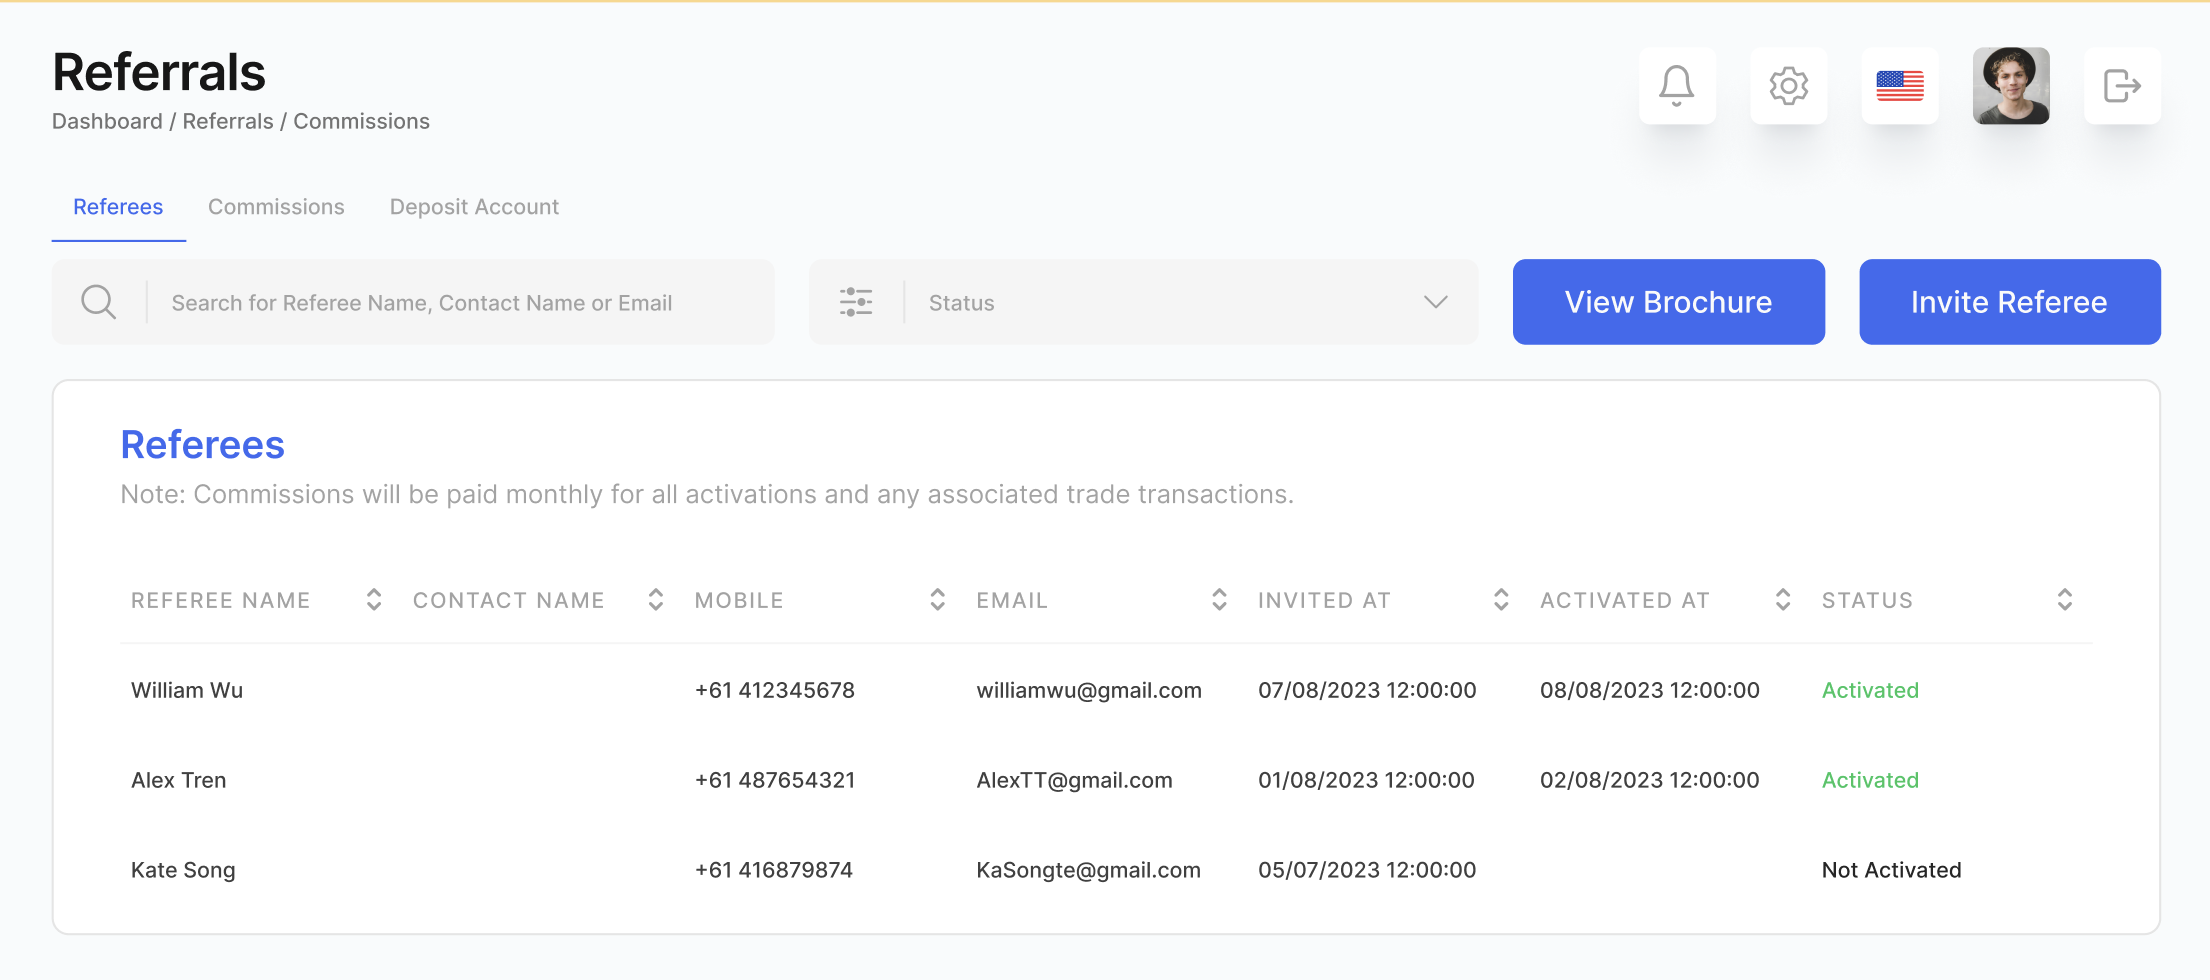Click invited date 05/07/2023 12:00:00
Viewport: 2210px width, 980px height.
pos(1367,870)
